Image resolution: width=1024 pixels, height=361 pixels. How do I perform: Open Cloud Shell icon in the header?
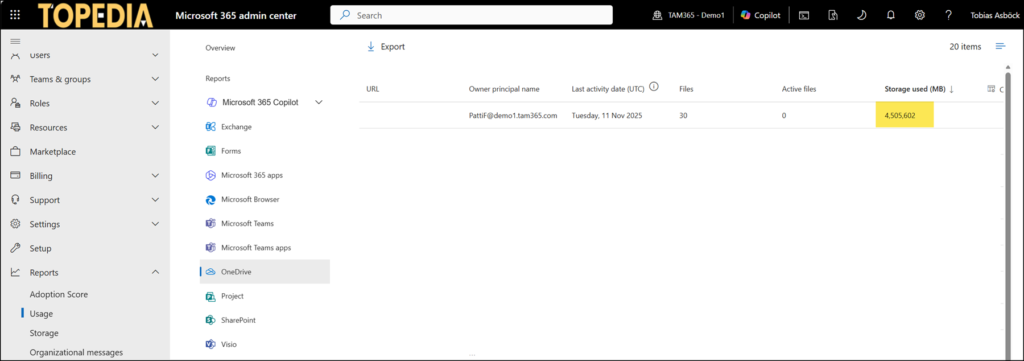(x=805, y=15)
